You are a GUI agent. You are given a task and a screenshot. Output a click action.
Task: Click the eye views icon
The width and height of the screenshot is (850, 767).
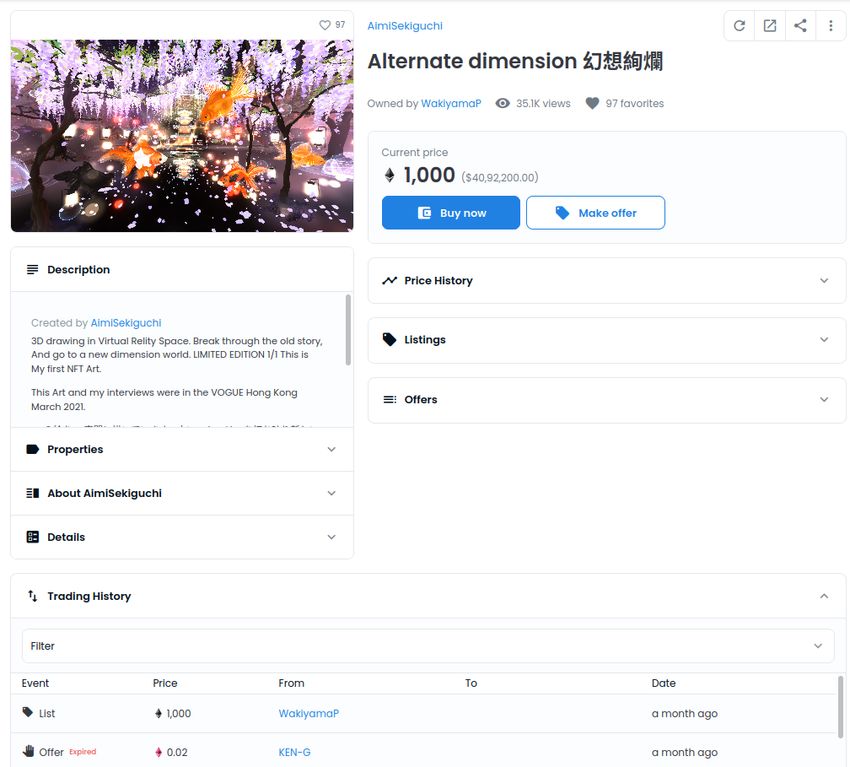coord(503,103)
